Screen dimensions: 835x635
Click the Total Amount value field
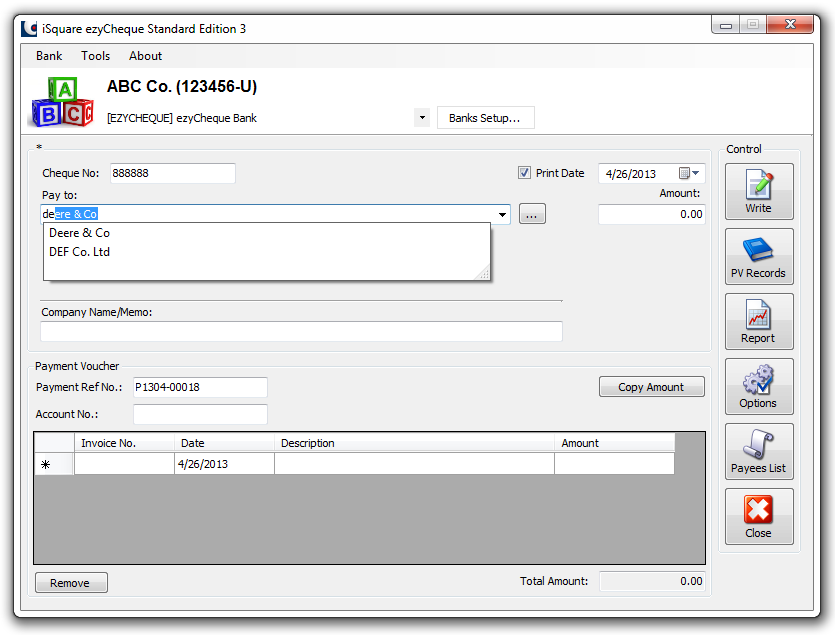[x=652, y=581]
